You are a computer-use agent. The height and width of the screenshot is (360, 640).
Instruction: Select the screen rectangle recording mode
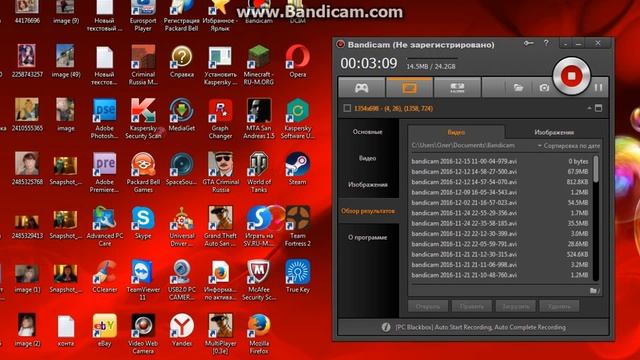[409, 87]
